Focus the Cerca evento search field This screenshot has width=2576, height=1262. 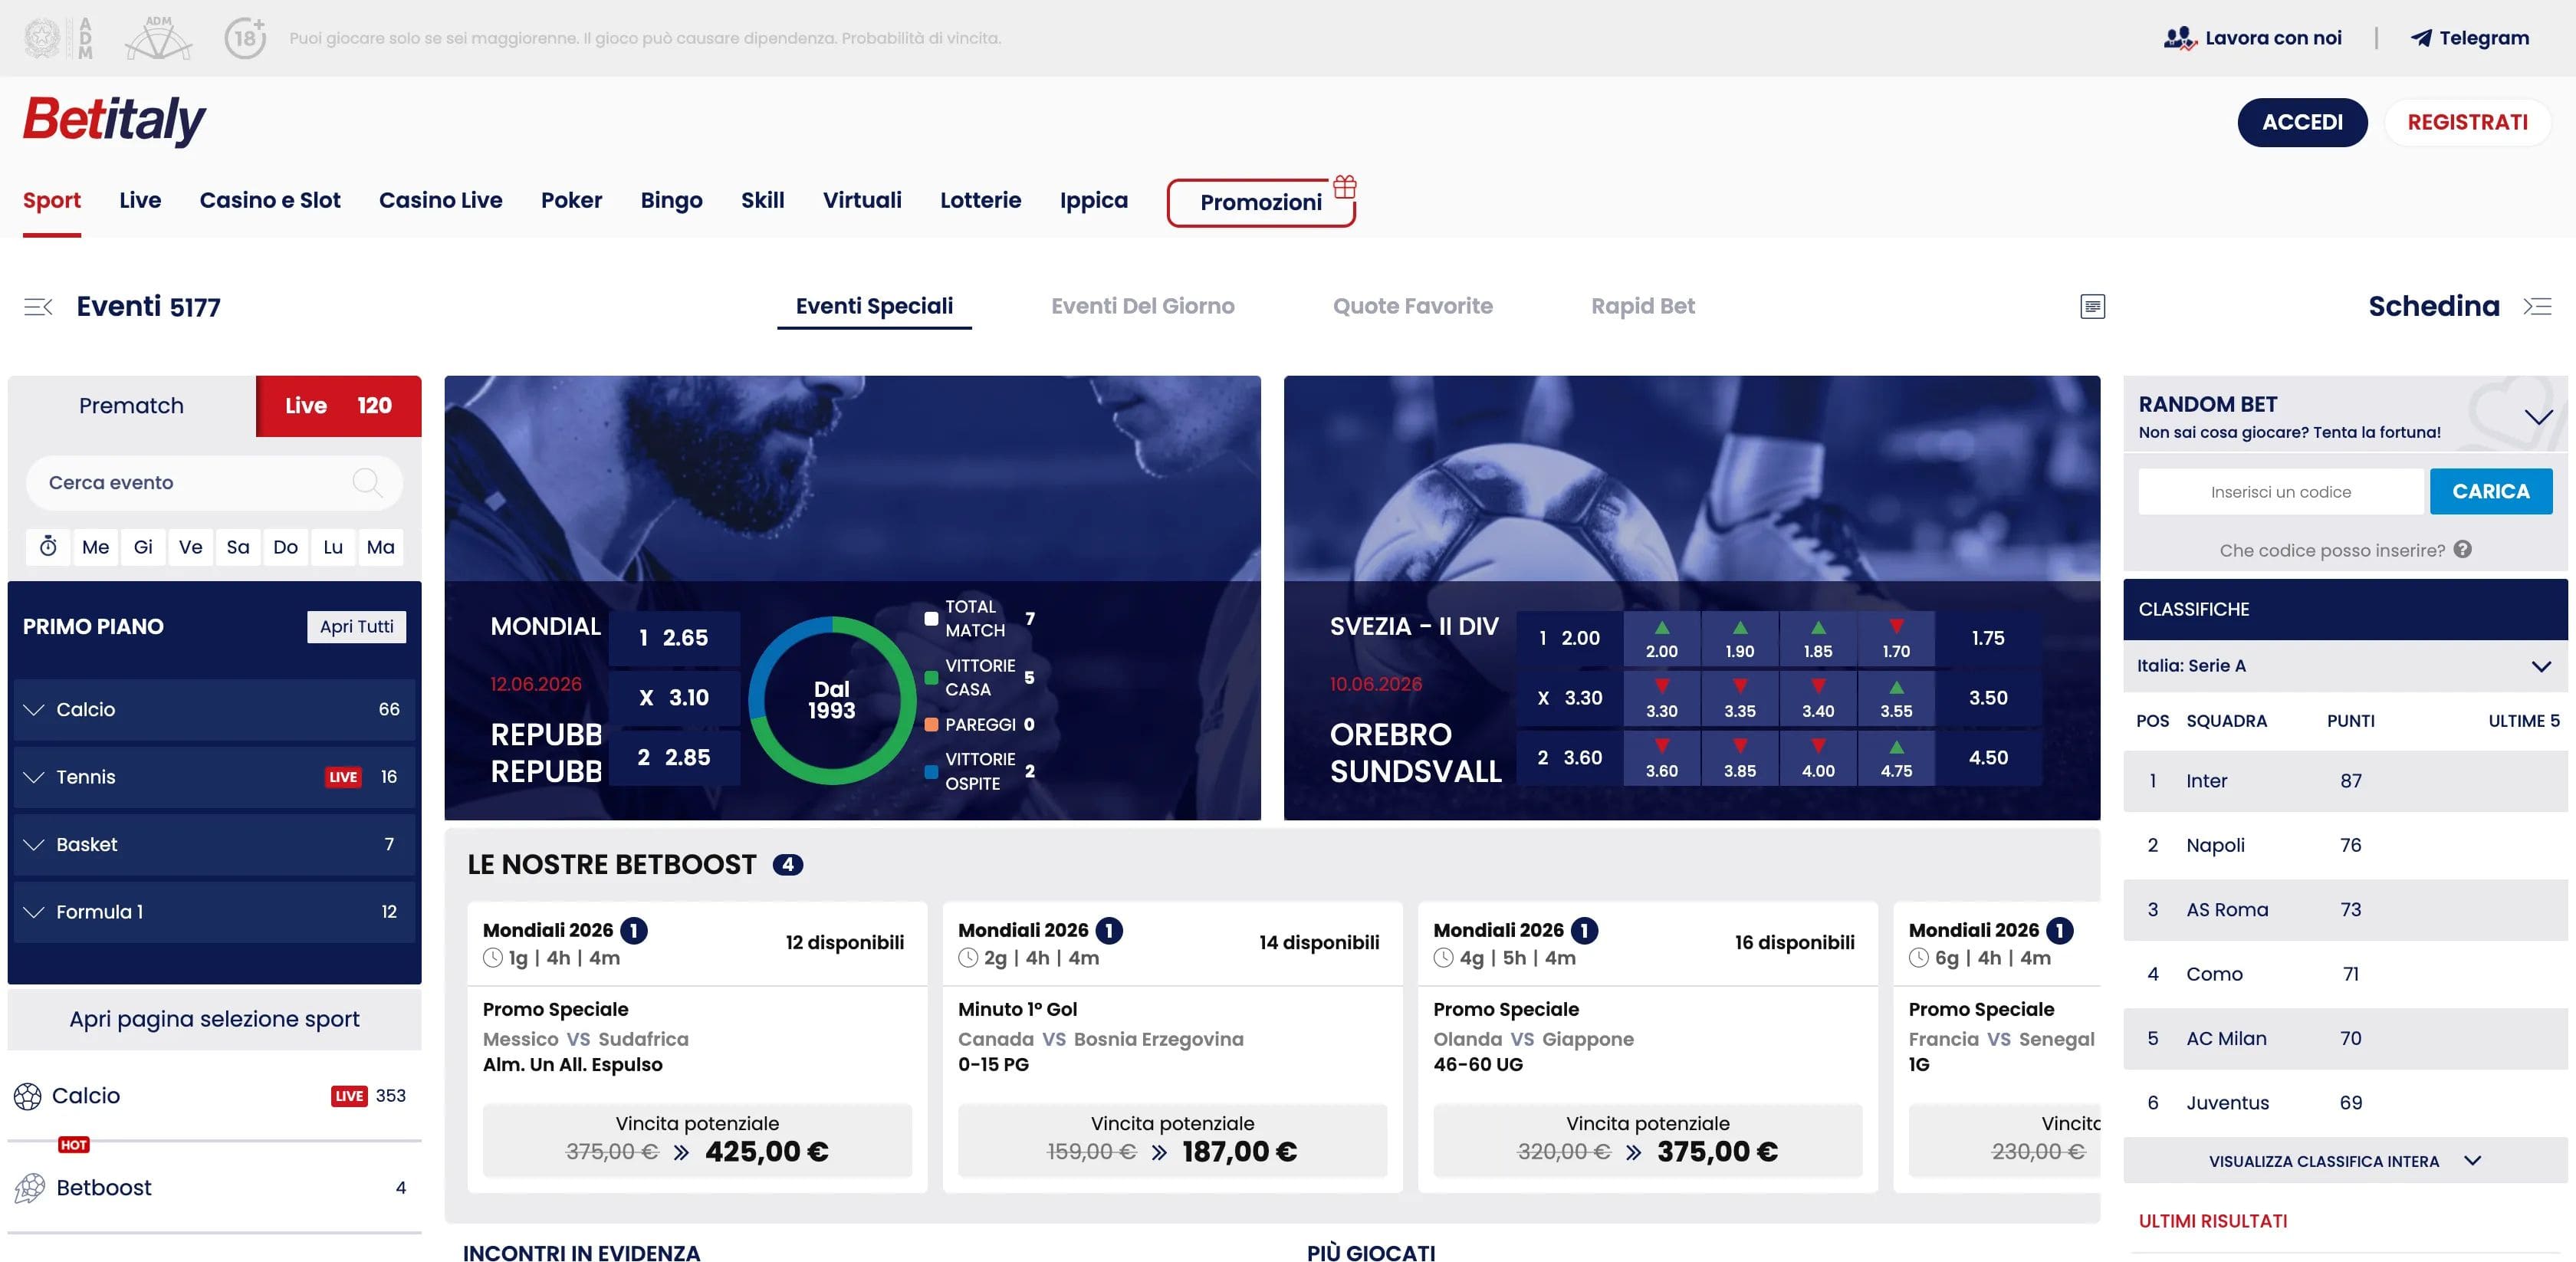[x=214, y=483]
